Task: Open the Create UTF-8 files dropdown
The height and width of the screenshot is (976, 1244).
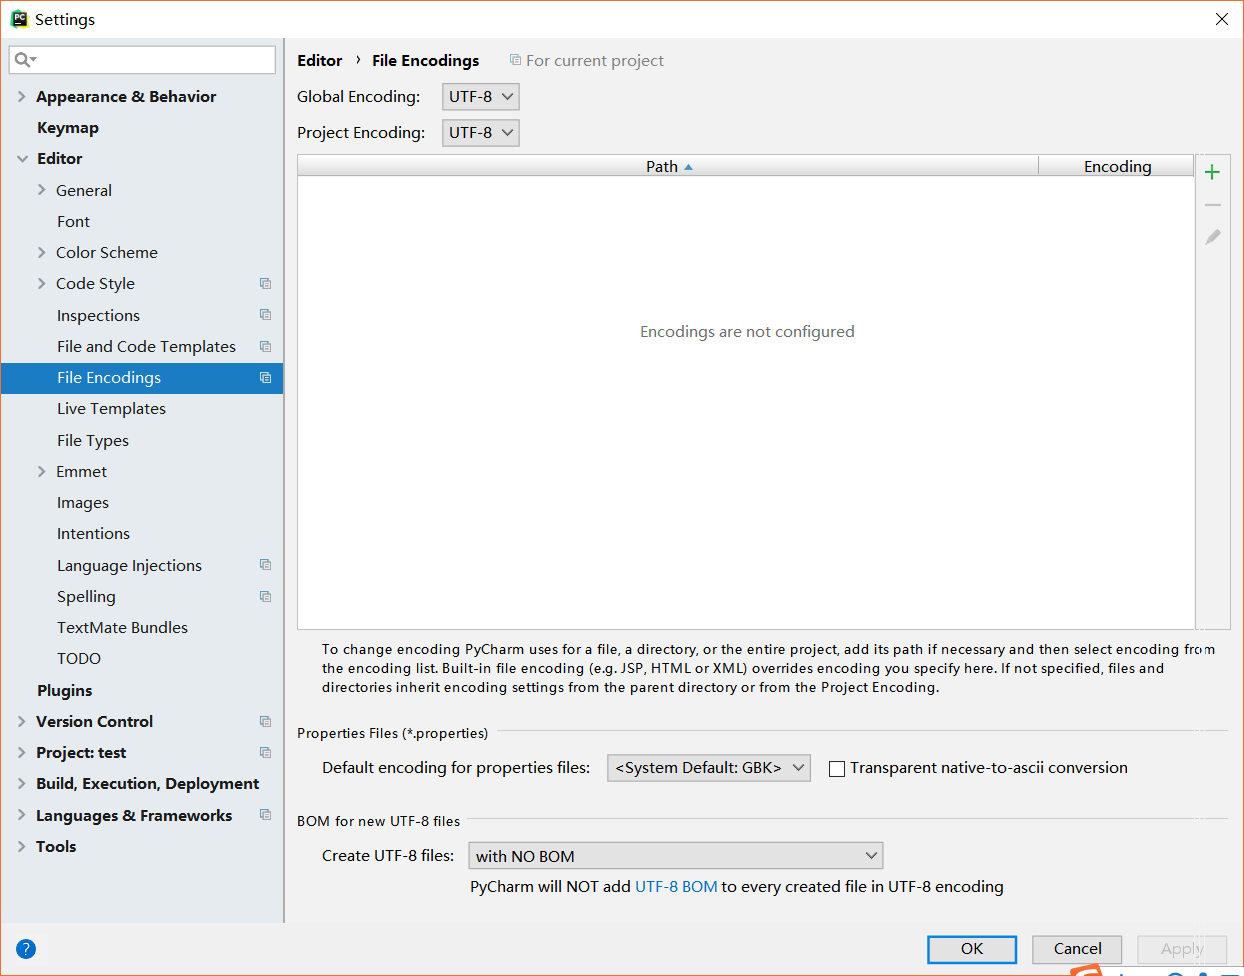Action: pyautogui.click(x=675, y=855)
